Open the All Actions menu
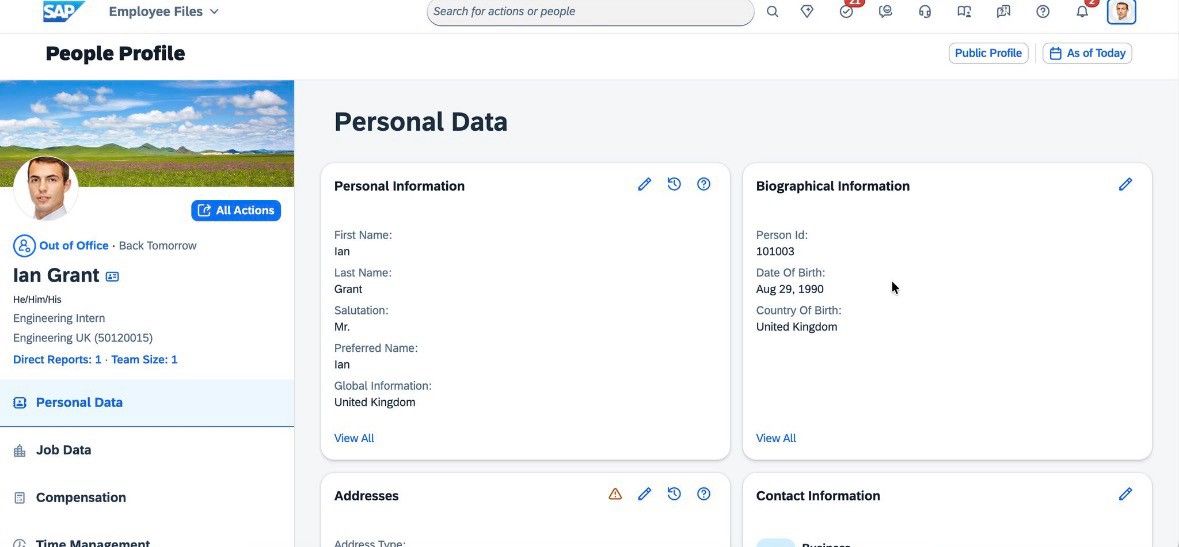1179x547 pixels. coord(236,211)
